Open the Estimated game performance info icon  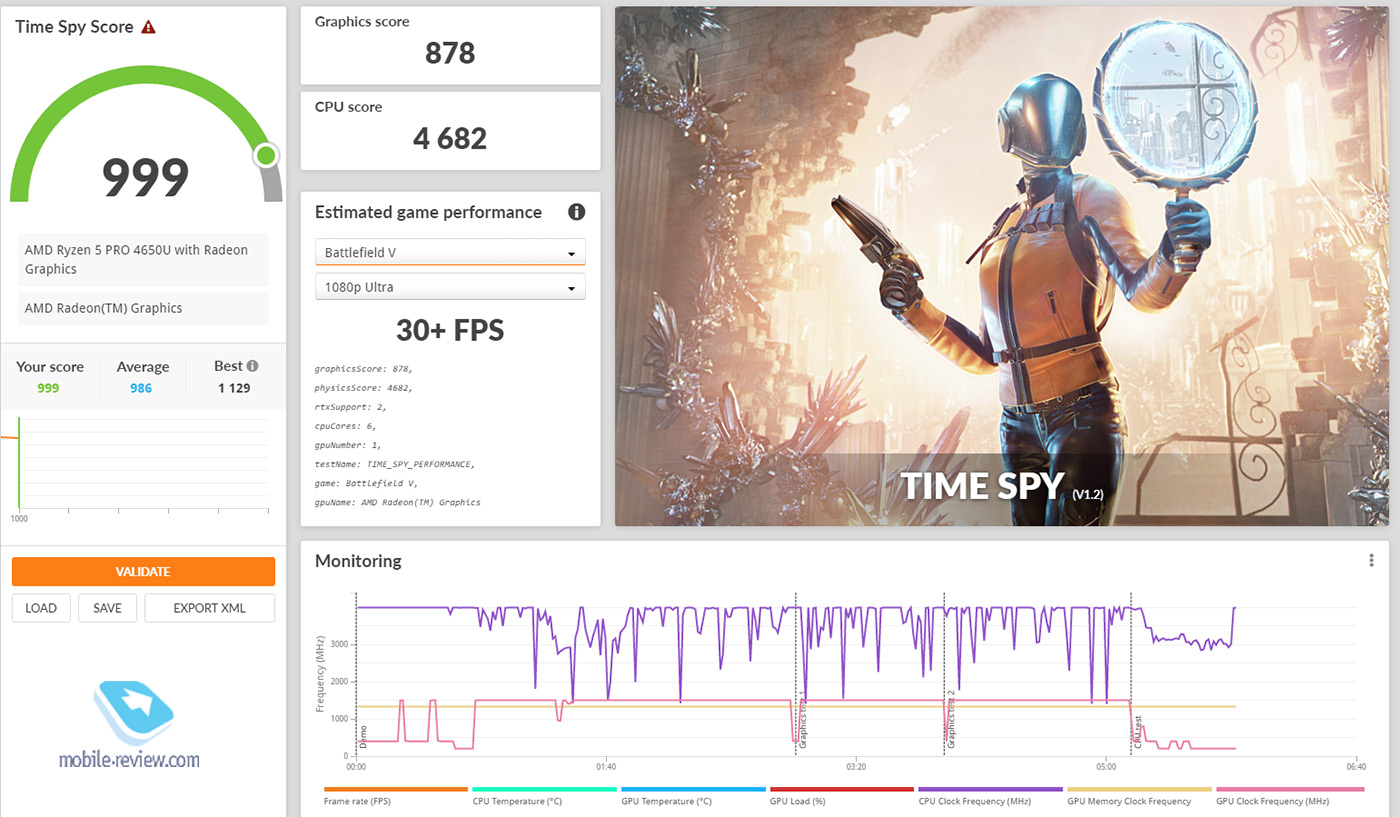[576, 212]
